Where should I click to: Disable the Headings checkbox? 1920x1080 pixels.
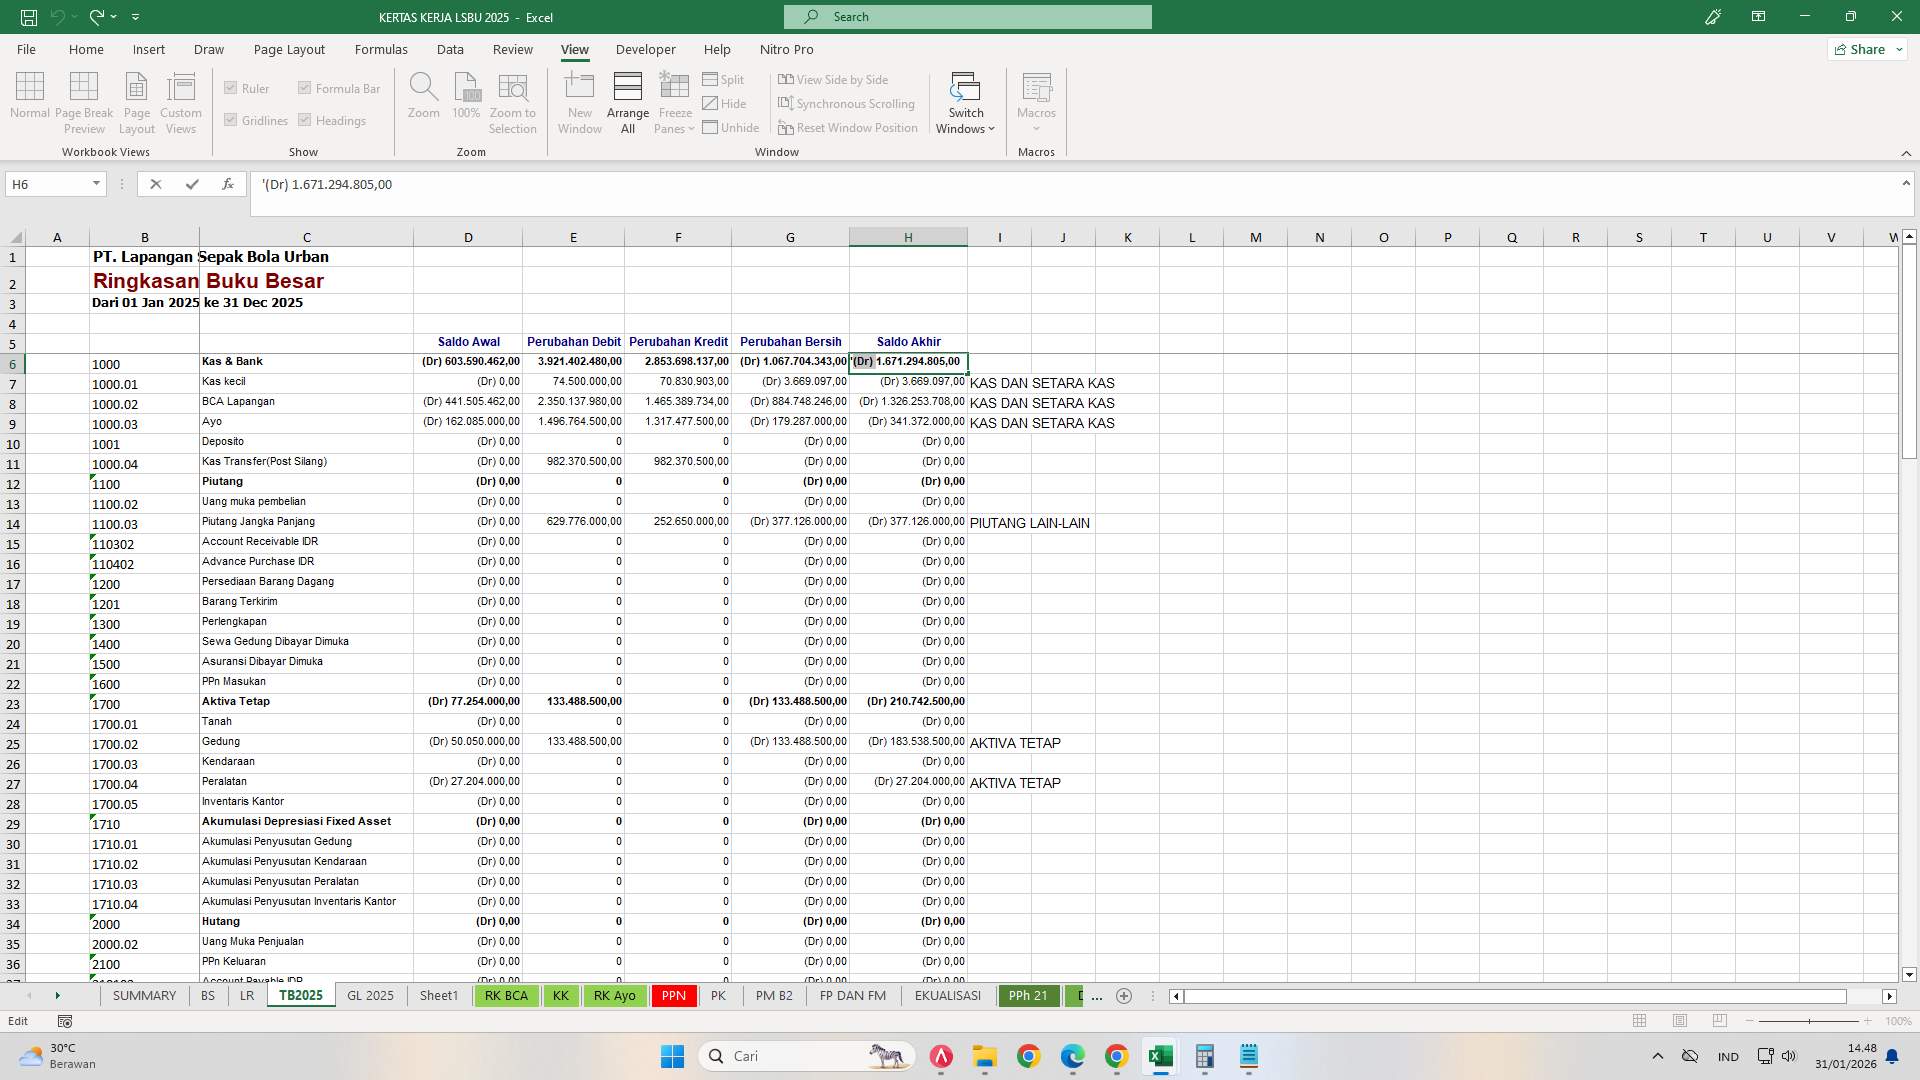click(x=304, y=120)
